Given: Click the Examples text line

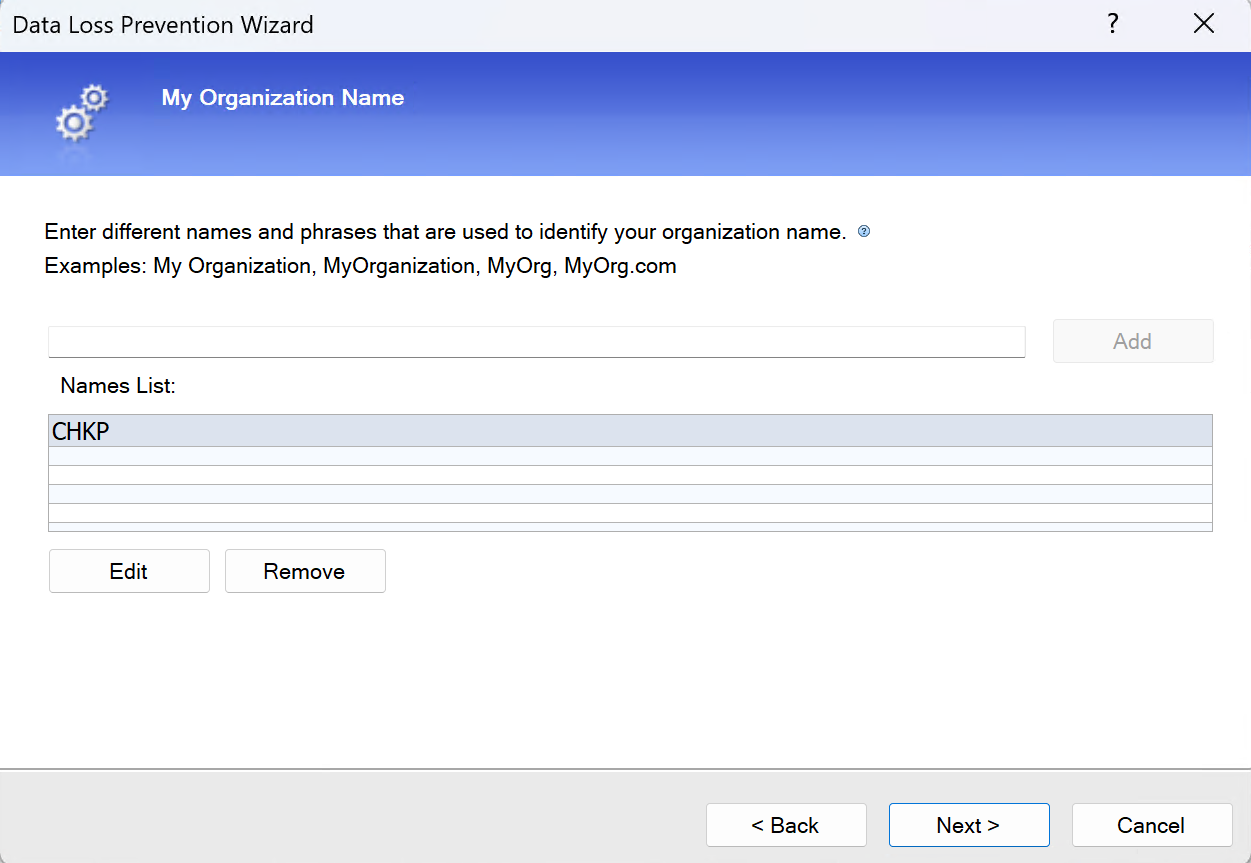Looking at the screenshot, I should click(x=360, y=266).
